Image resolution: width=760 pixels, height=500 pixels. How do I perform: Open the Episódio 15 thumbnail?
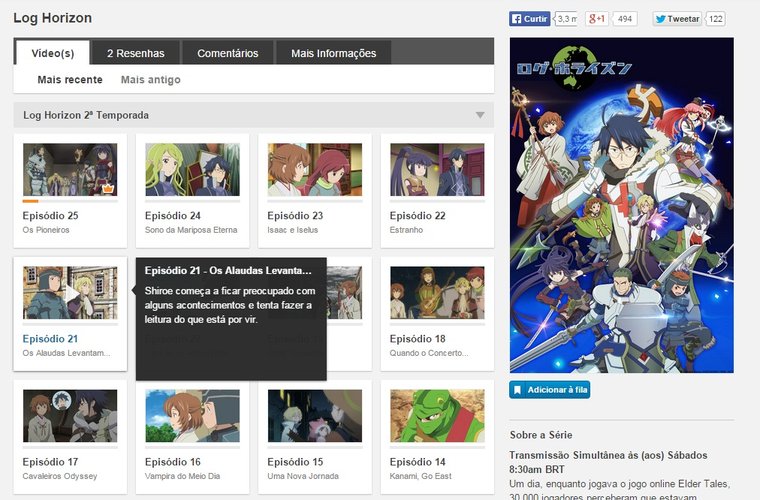coord(315,416)
